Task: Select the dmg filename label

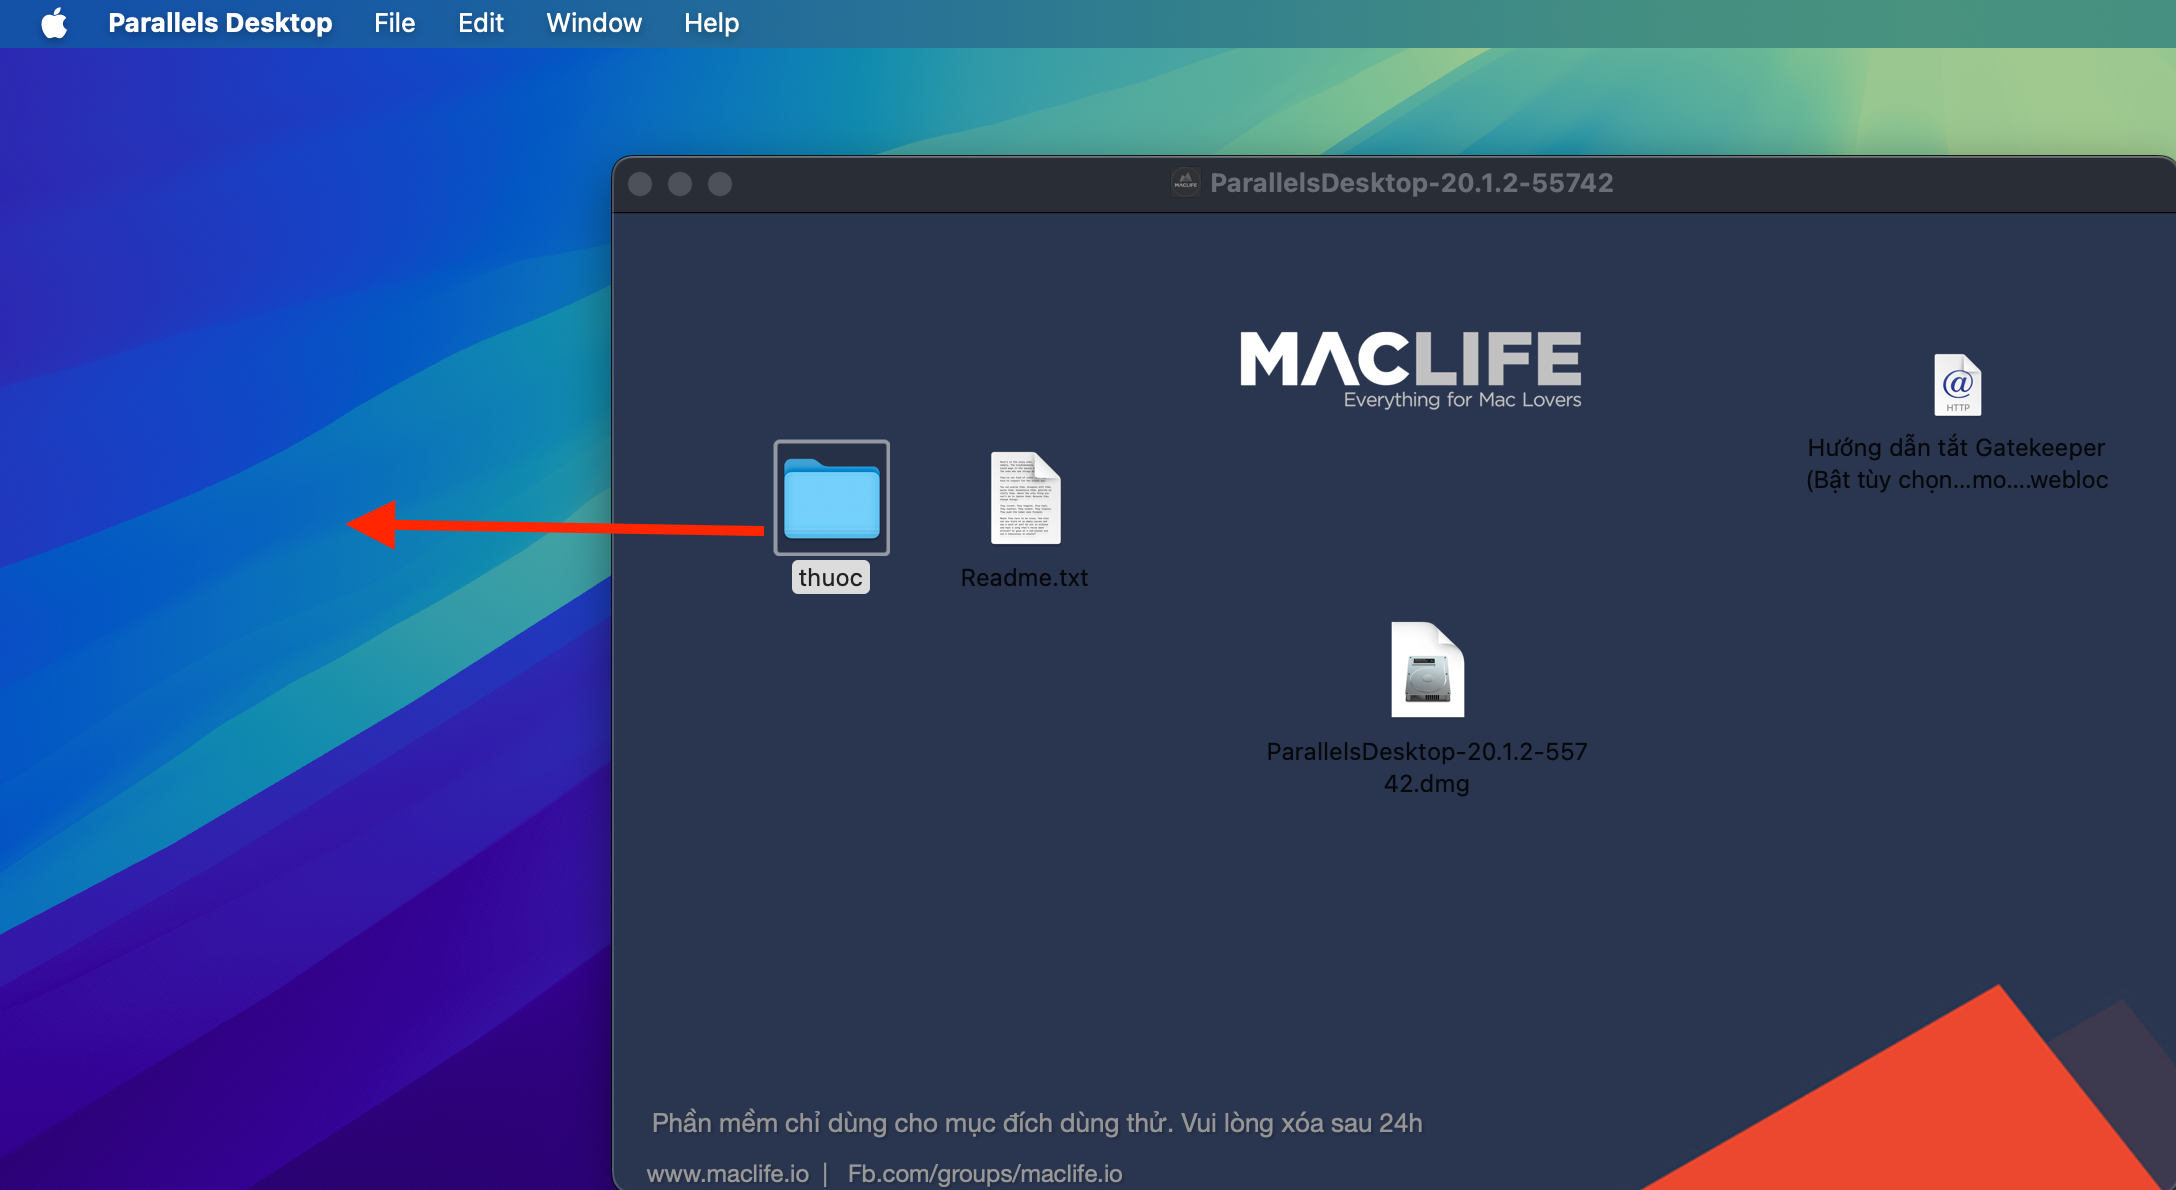Action: 1427,767
